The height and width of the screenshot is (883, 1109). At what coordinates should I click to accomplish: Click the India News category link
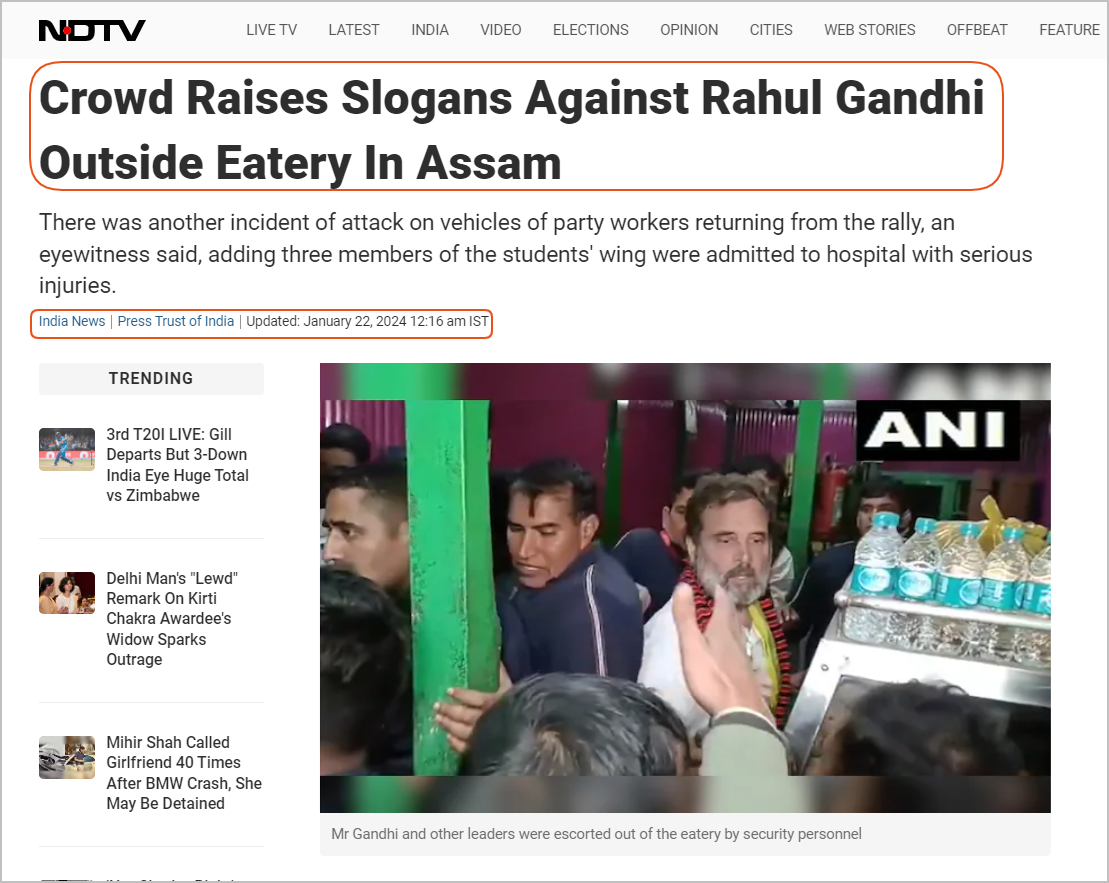point(71,321)
